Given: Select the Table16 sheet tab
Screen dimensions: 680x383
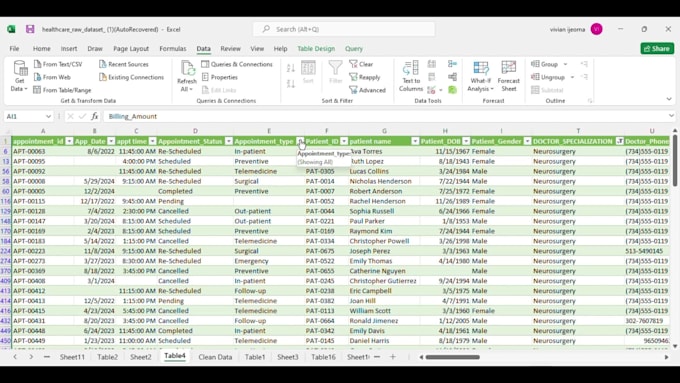Looking at the screenshot, I should [324, 357].
